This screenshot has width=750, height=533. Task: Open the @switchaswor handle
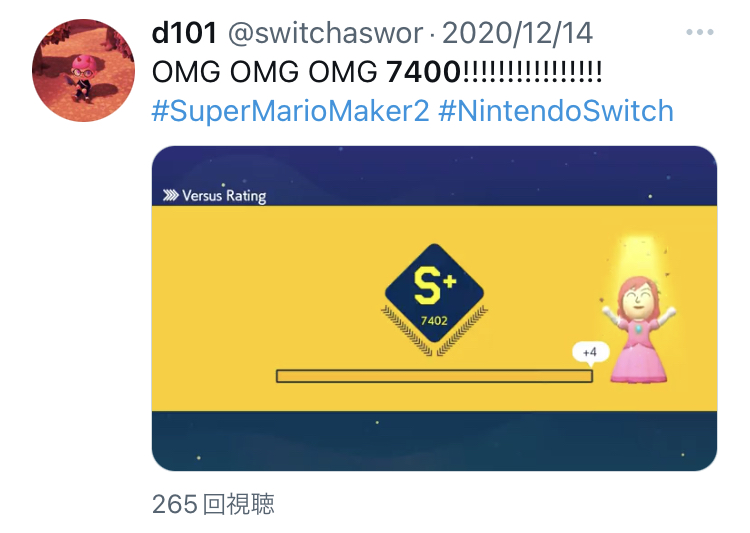[325, 33]
